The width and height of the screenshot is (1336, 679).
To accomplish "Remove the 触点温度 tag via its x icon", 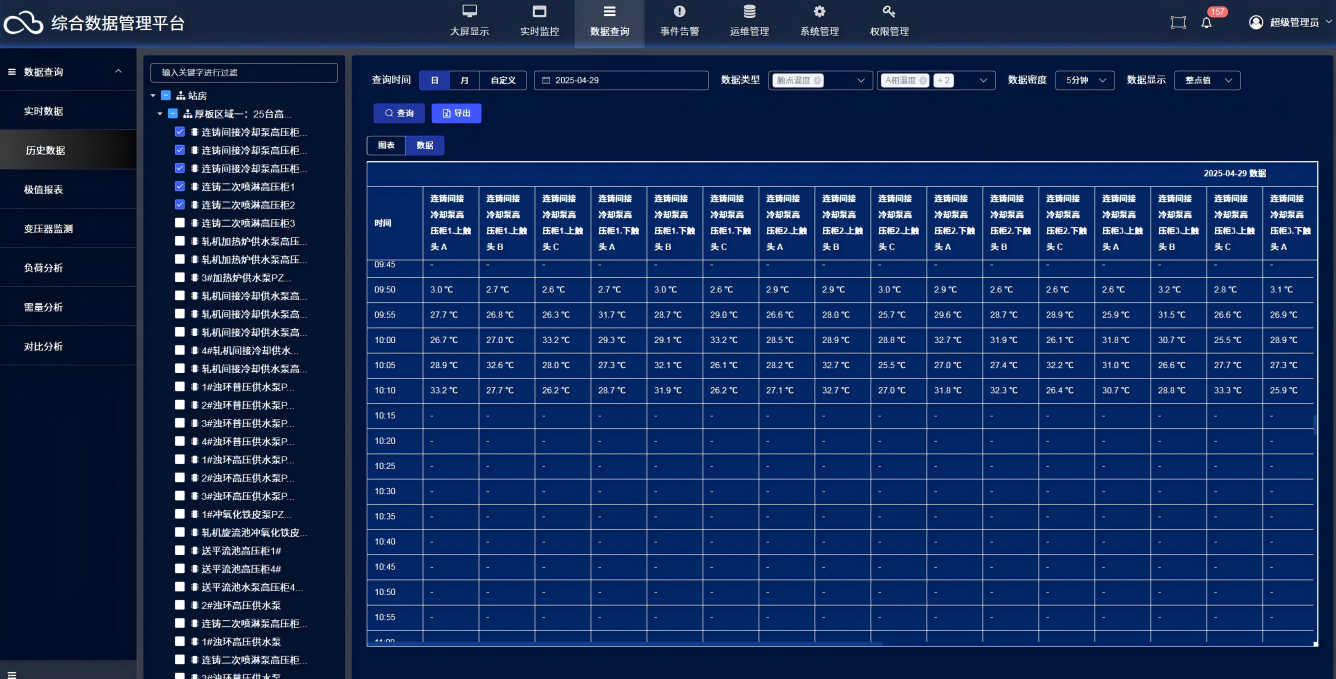I will [x=817, y=80].
